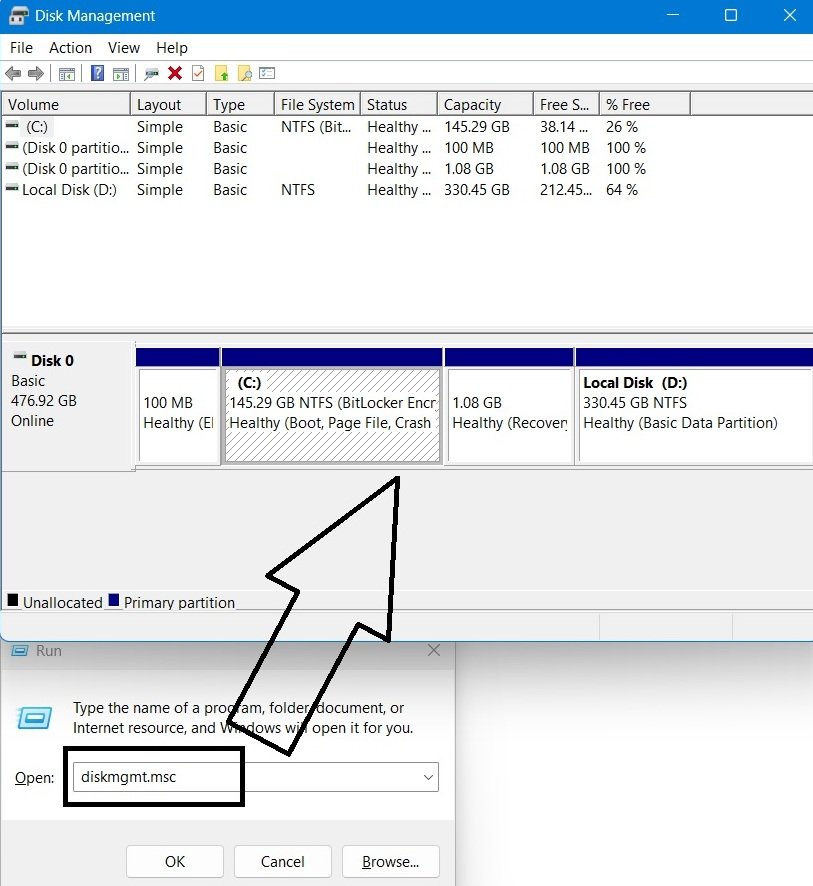The width and height of the screenshot is (813, 886).
Task: Click the drive icon of the (C:) volume row
Action: point(12,125)
